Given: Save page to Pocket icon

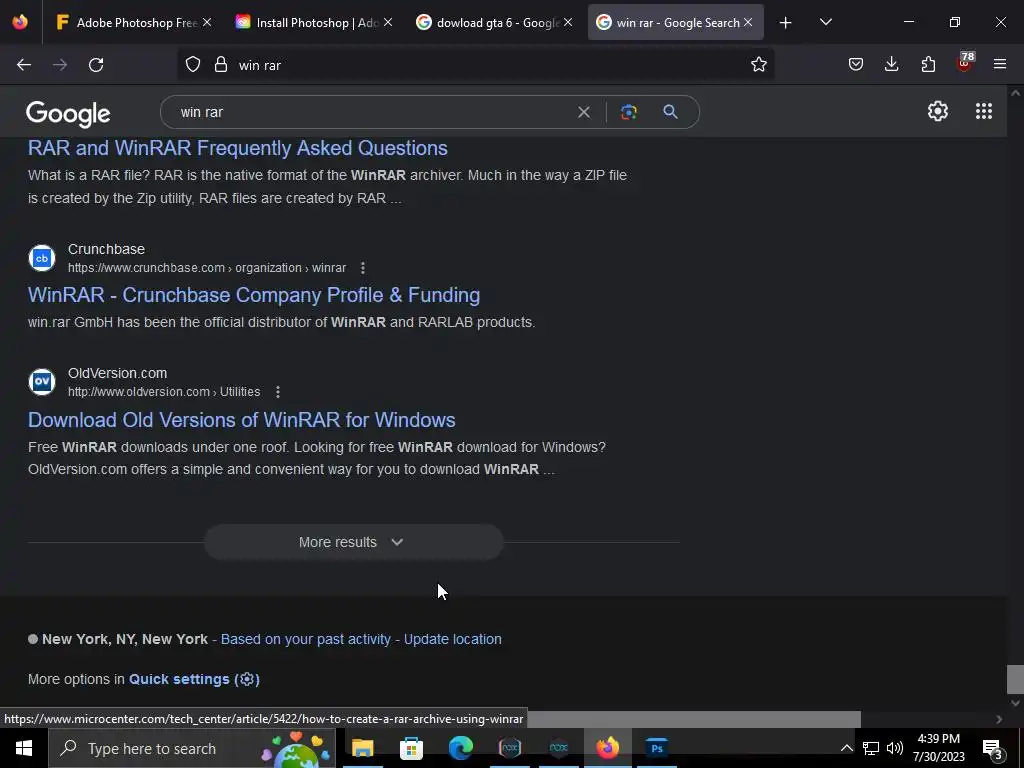Looking at the screenshot, I should click(x=856, y=64).
